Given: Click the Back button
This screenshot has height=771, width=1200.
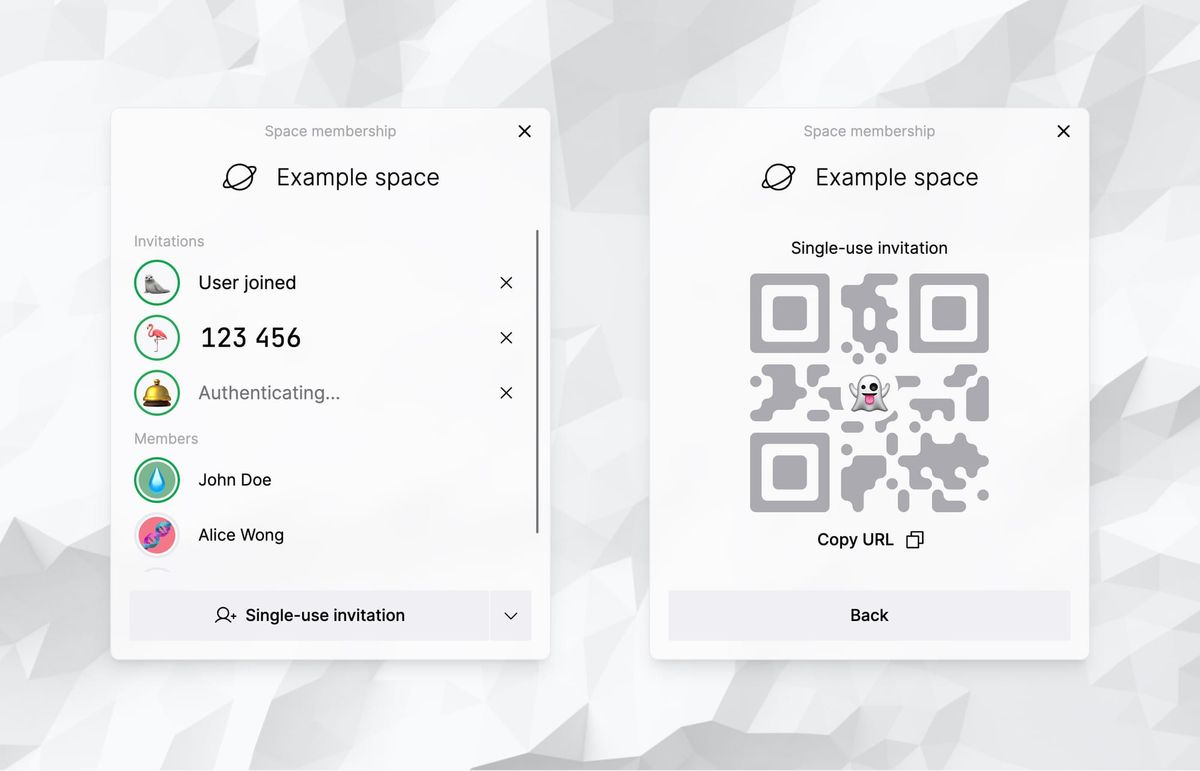Looking at the screenshot, I should (x=869, y=615).
